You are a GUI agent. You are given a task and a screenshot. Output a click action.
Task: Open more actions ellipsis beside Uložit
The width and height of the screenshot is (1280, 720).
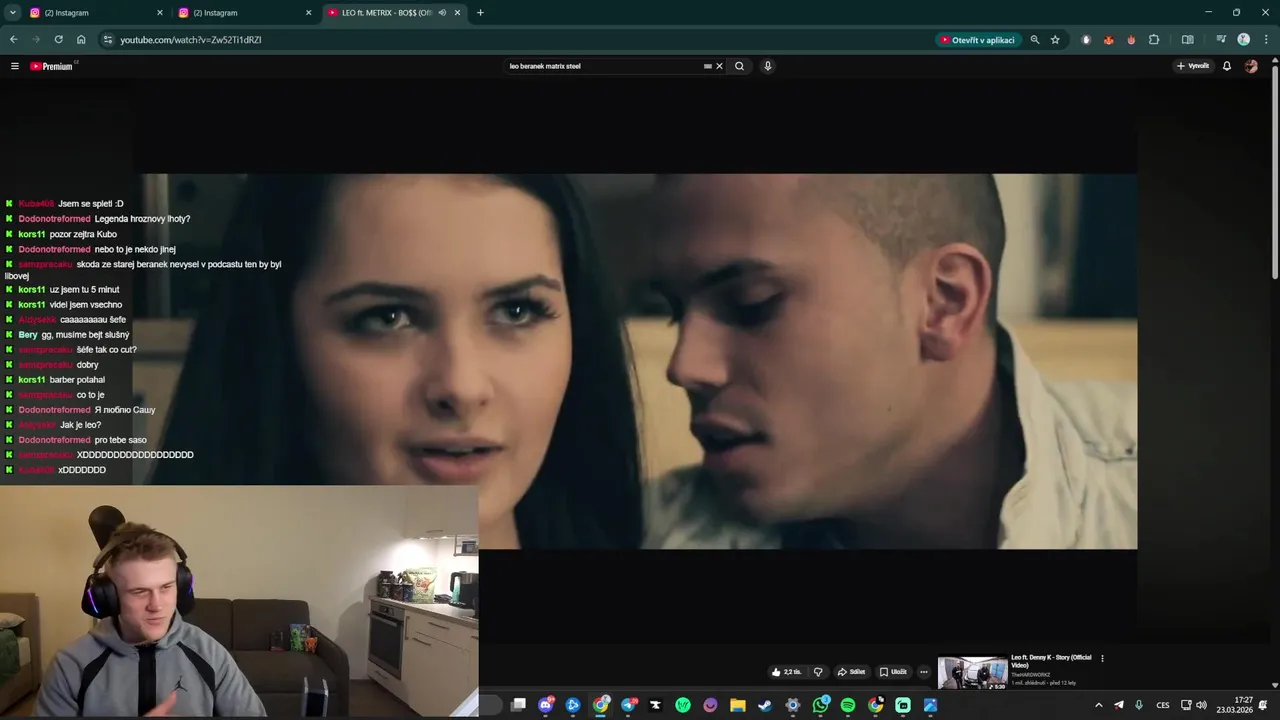[x=924, y=672]
